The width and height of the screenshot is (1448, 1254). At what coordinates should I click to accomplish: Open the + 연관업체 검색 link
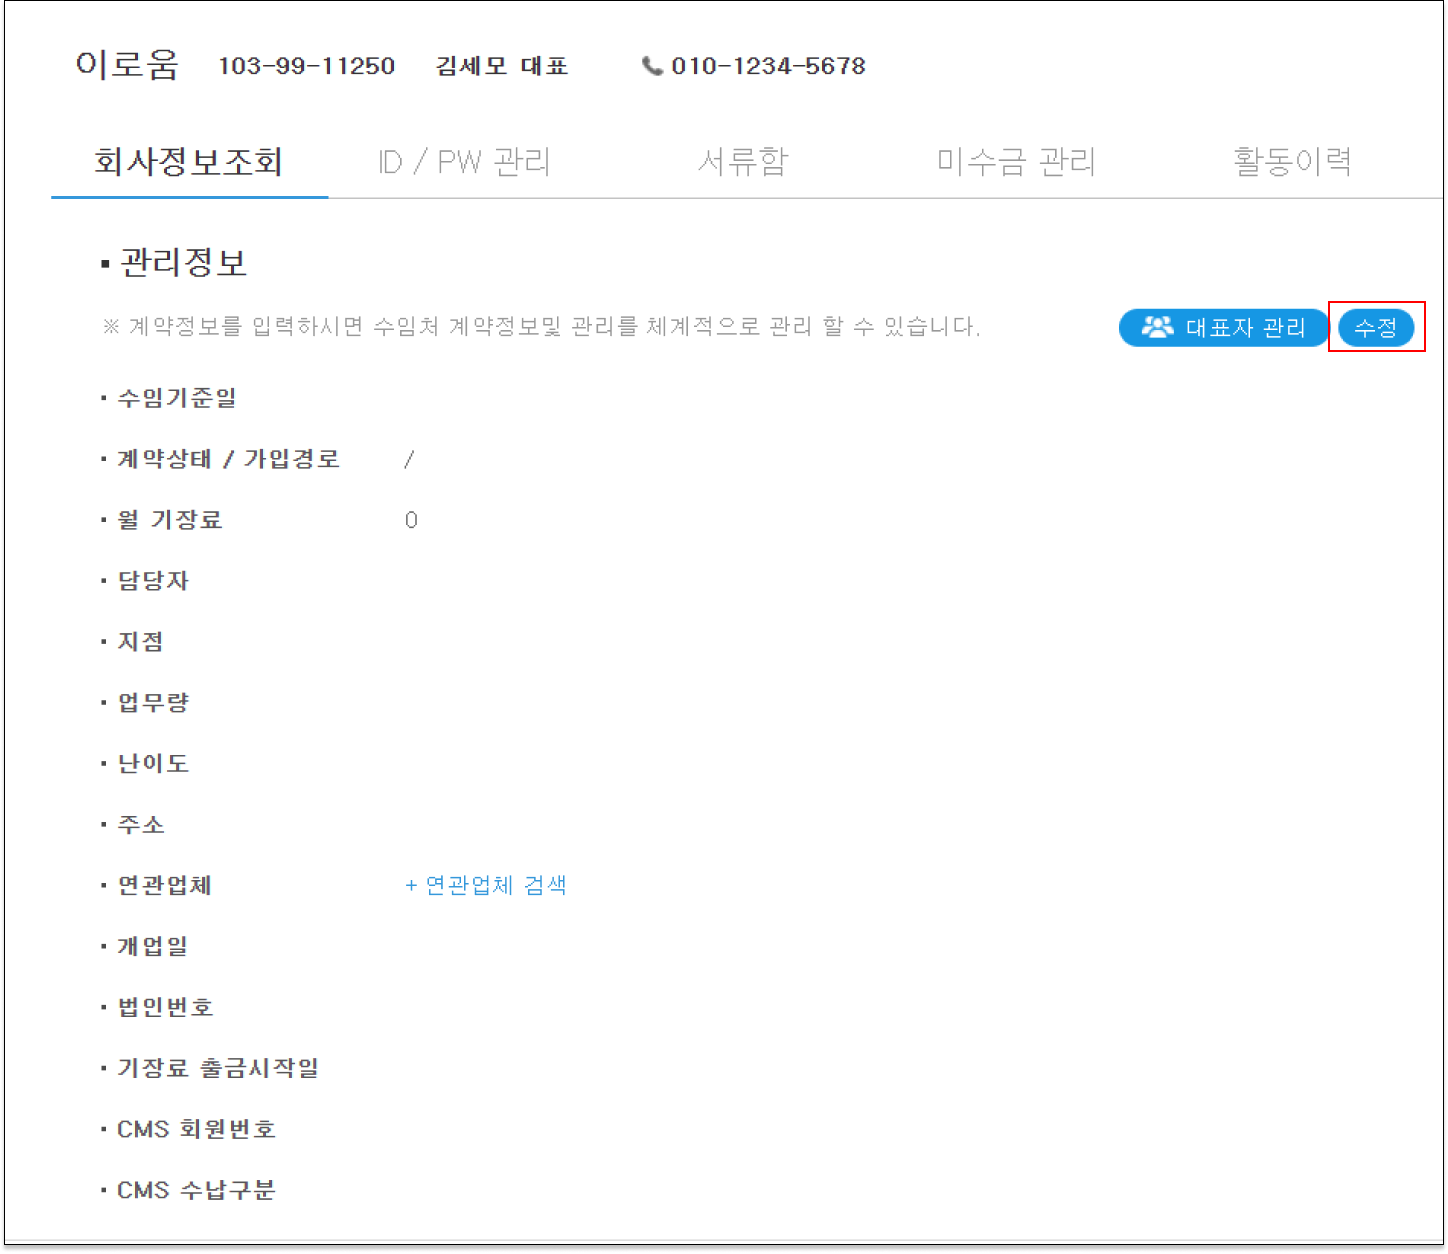coord(486,885)
